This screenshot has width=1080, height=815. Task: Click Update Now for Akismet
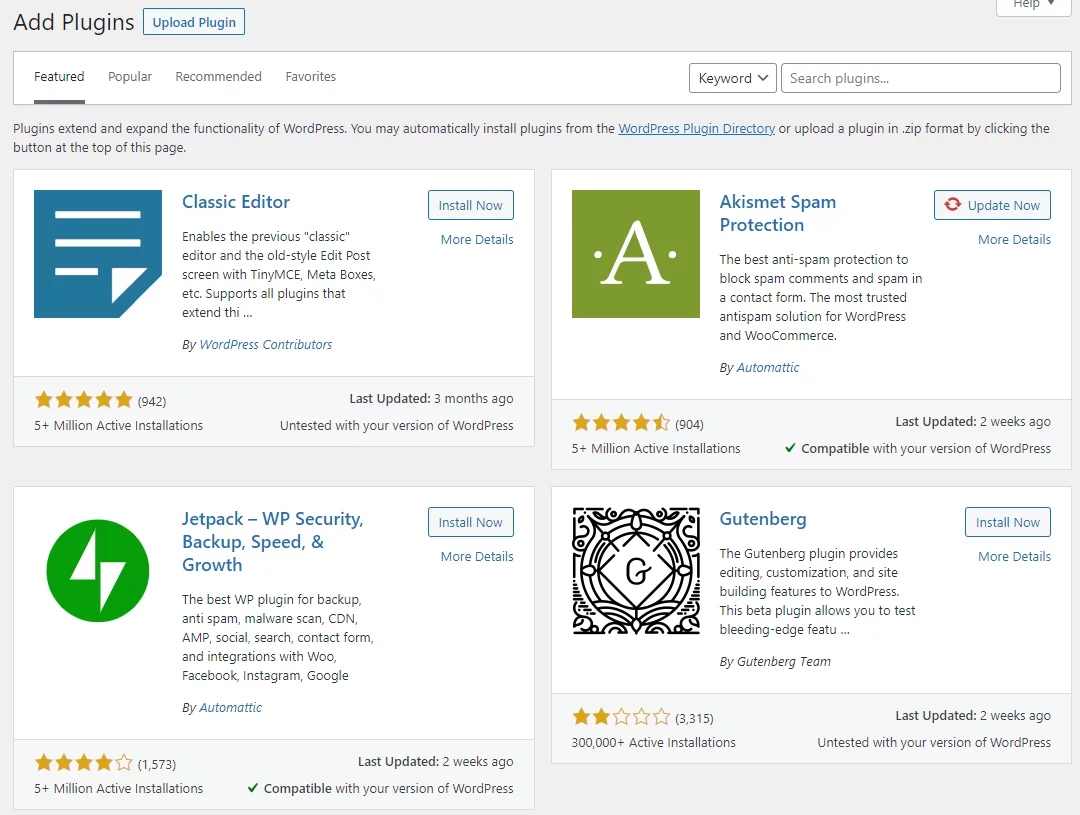coord(992,205)
